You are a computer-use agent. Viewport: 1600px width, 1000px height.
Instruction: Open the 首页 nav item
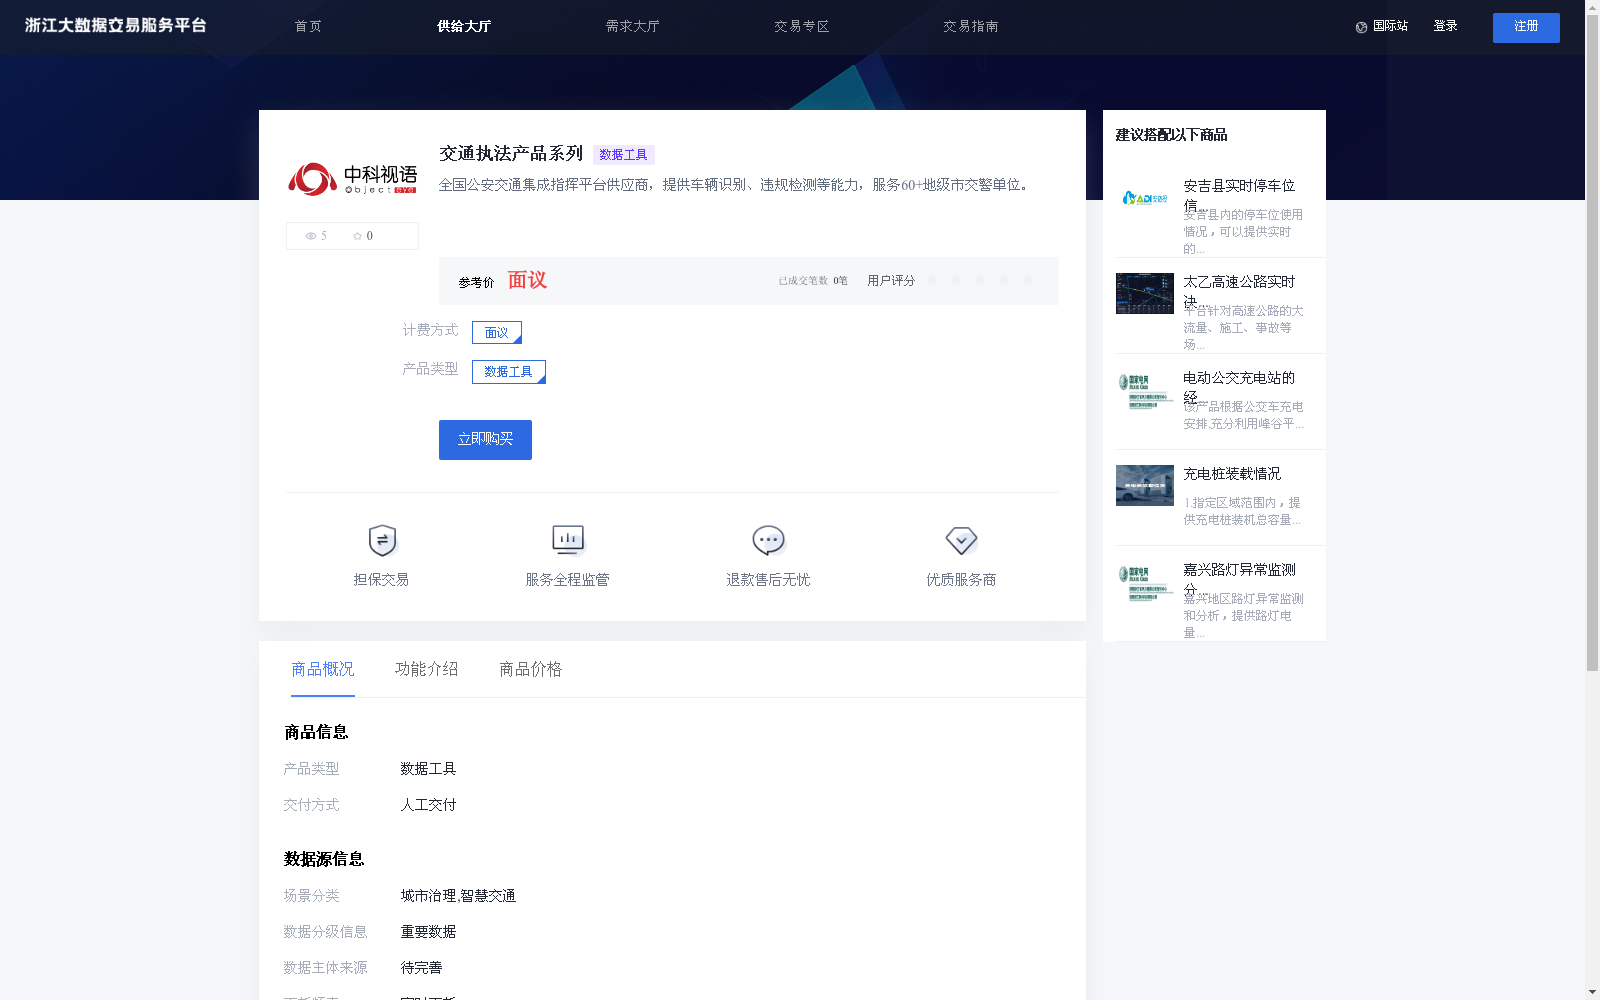(308, 26)
